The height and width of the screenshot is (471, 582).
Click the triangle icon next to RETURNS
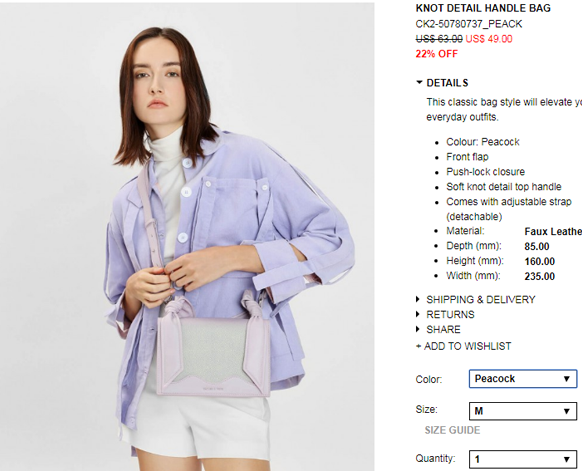[x=418, y=314]
